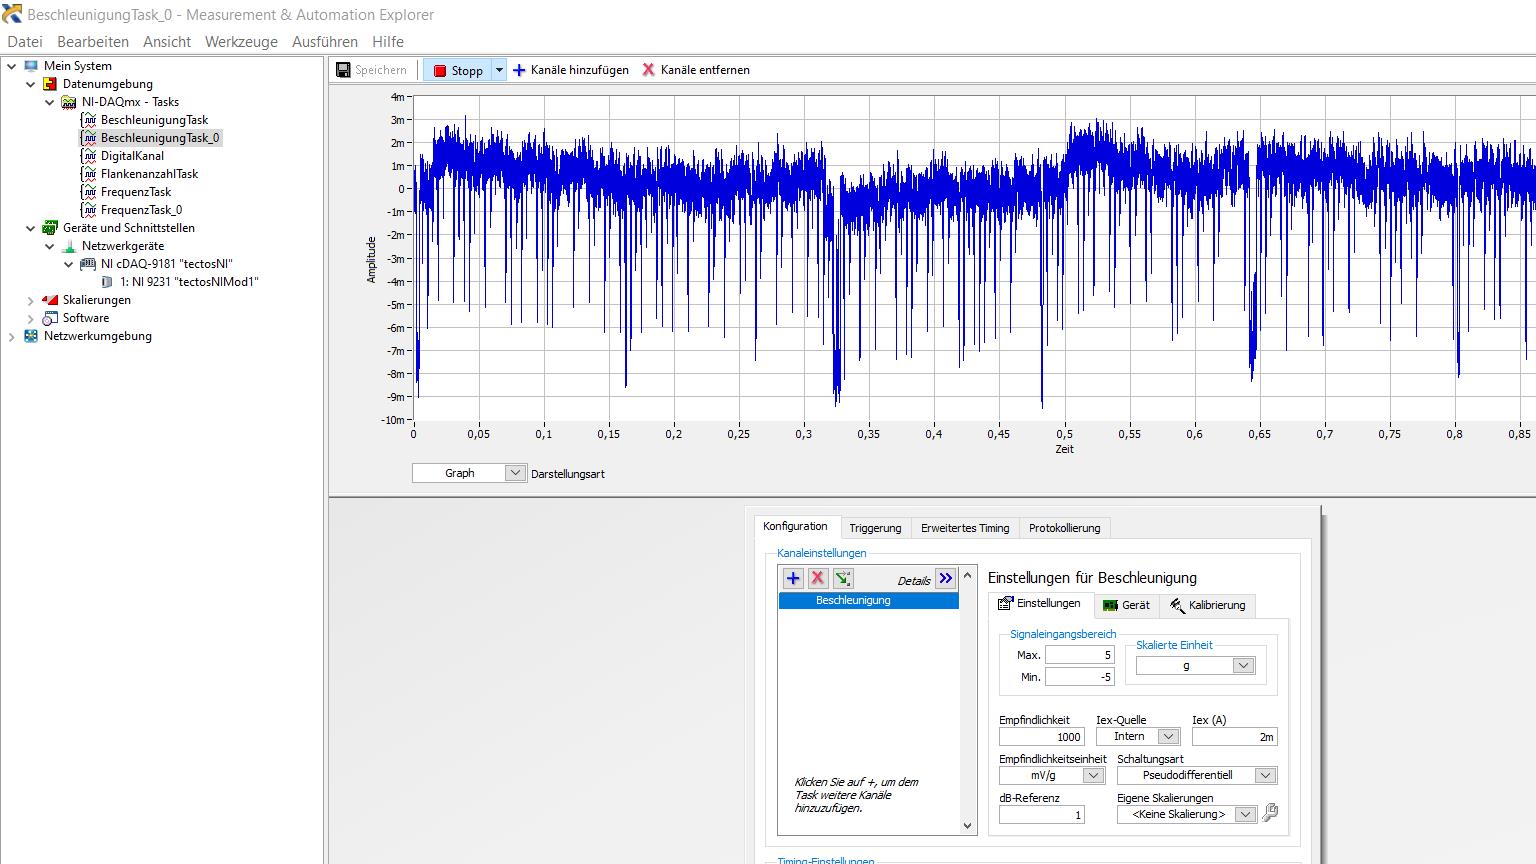
Task: Click the Kanäle hinzufügen plus icon
Action: [x=519, y=70]
